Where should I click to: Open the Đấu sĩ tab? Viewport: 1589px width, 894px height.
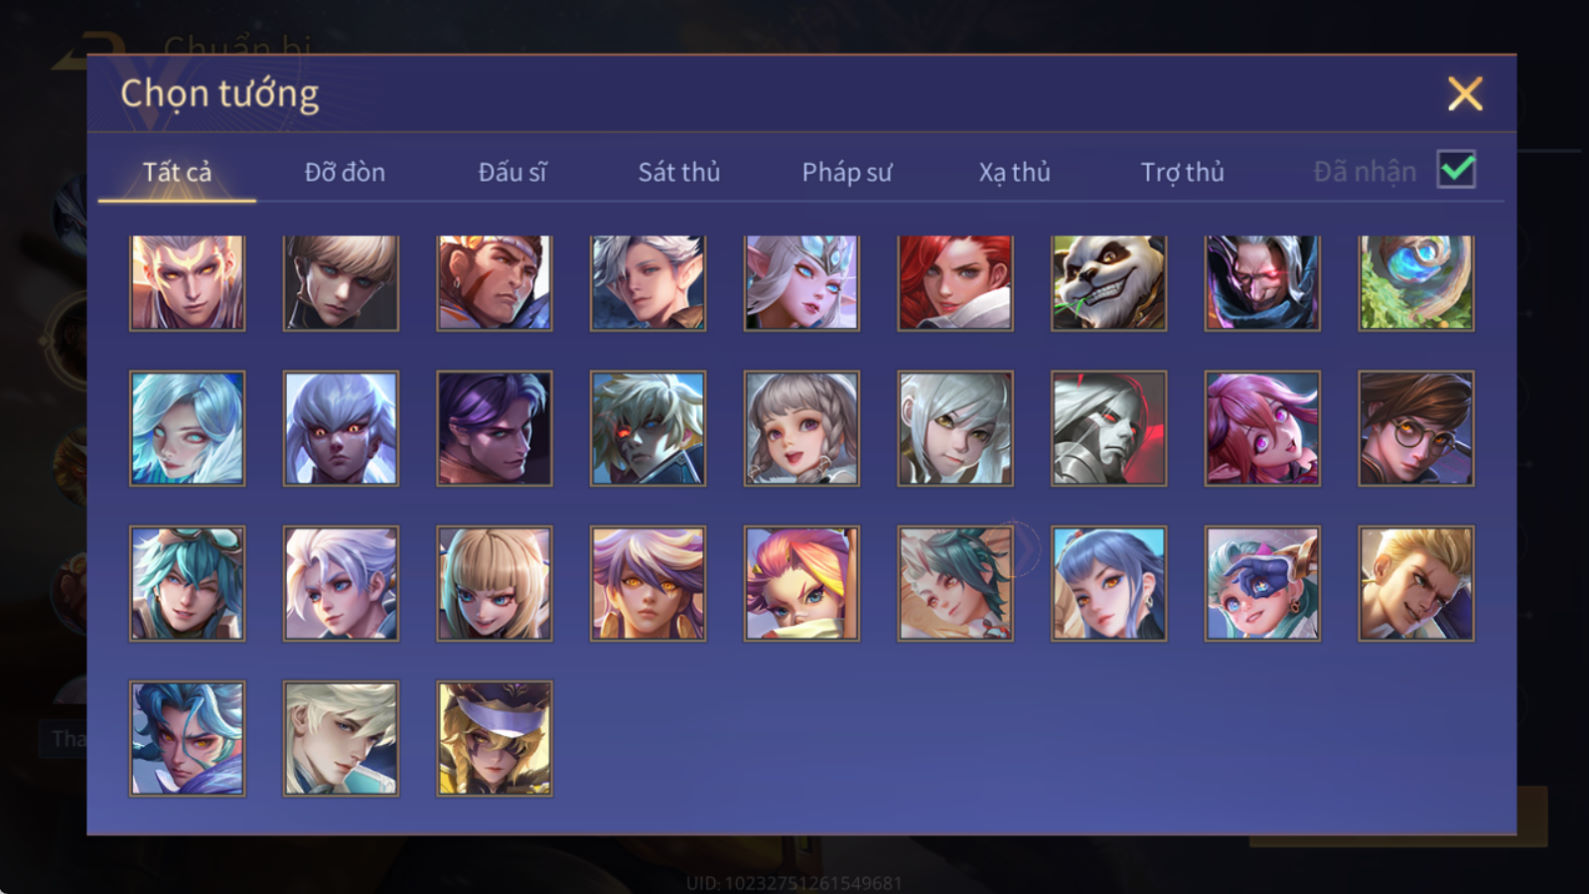coord(512,172)
